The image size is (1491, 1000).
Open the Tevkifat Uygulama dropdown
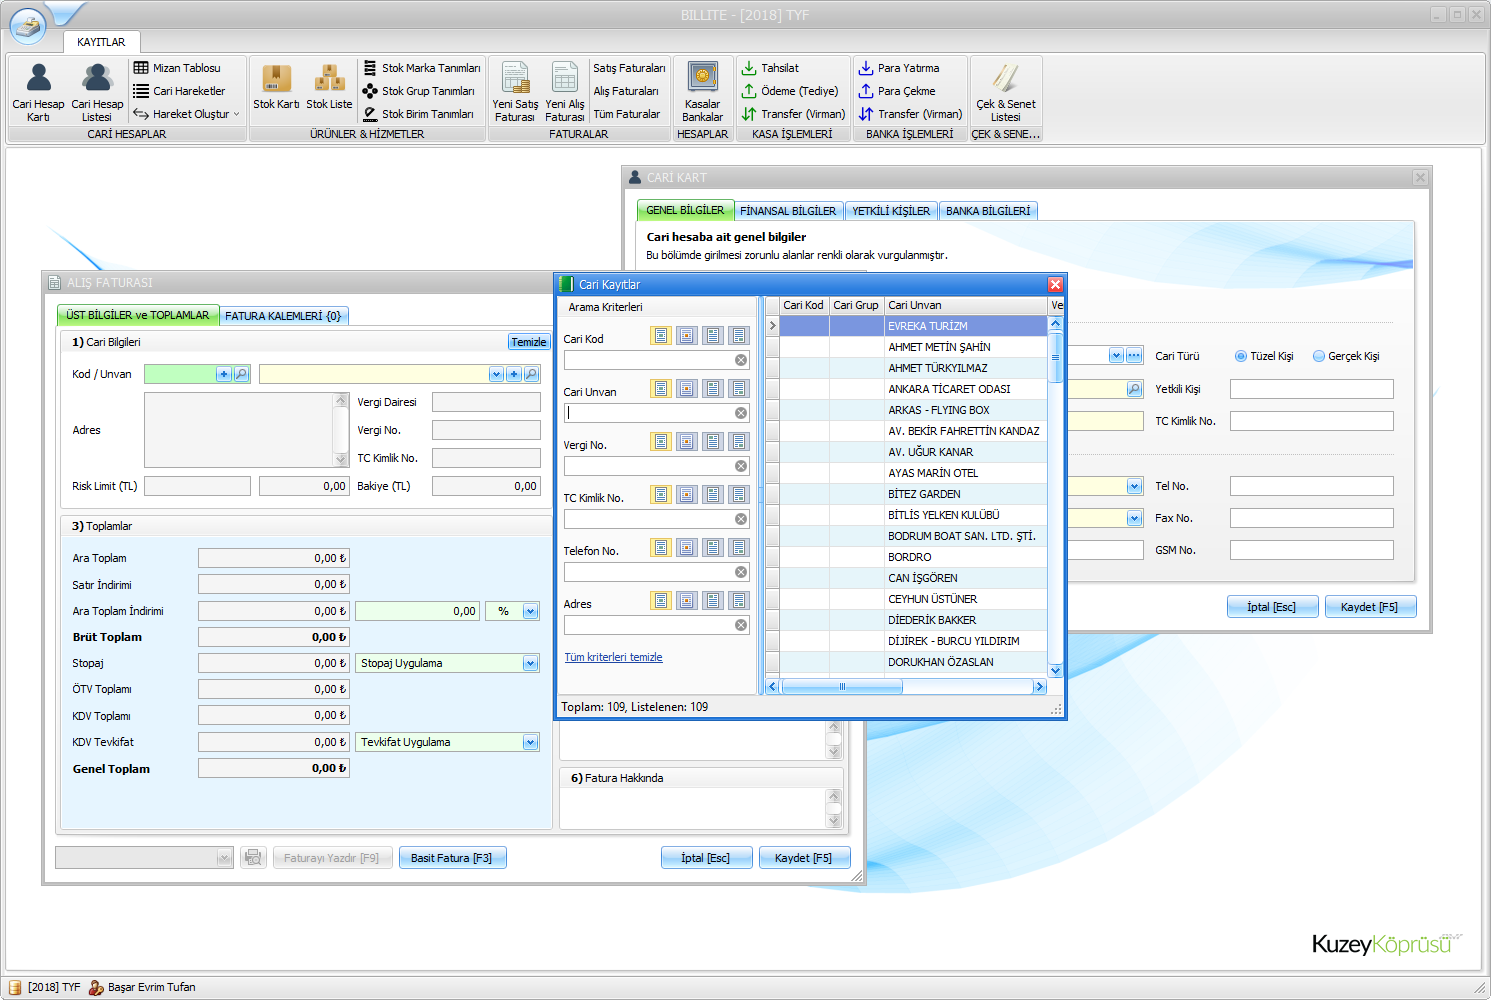530,742
